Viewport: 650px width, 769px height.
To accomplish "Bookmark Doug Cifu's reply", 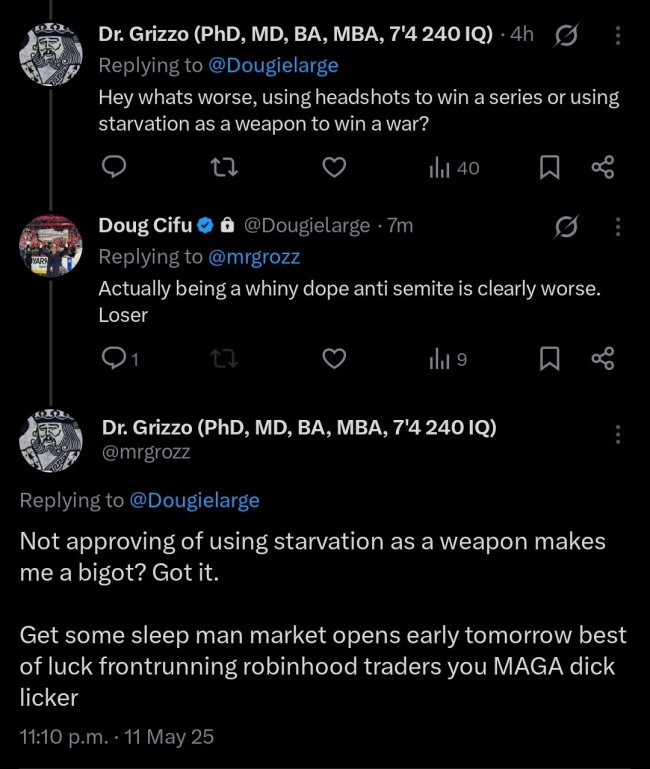I will click(x=549, y=359).
